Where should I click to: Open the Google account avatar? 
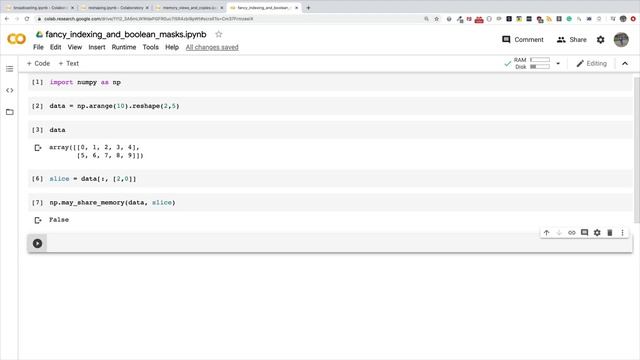pyautogui.click(x=621, y=40)
